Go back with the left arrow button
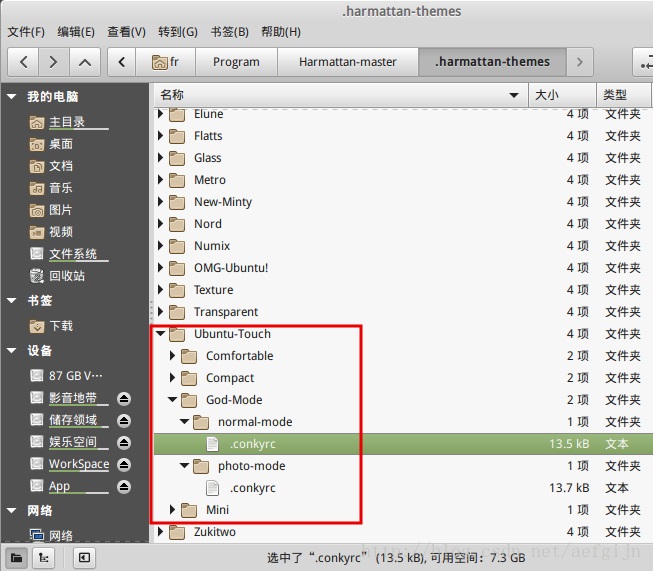This screenshot has height=571, width=653. pyautogui.click(x=23, y=62)
